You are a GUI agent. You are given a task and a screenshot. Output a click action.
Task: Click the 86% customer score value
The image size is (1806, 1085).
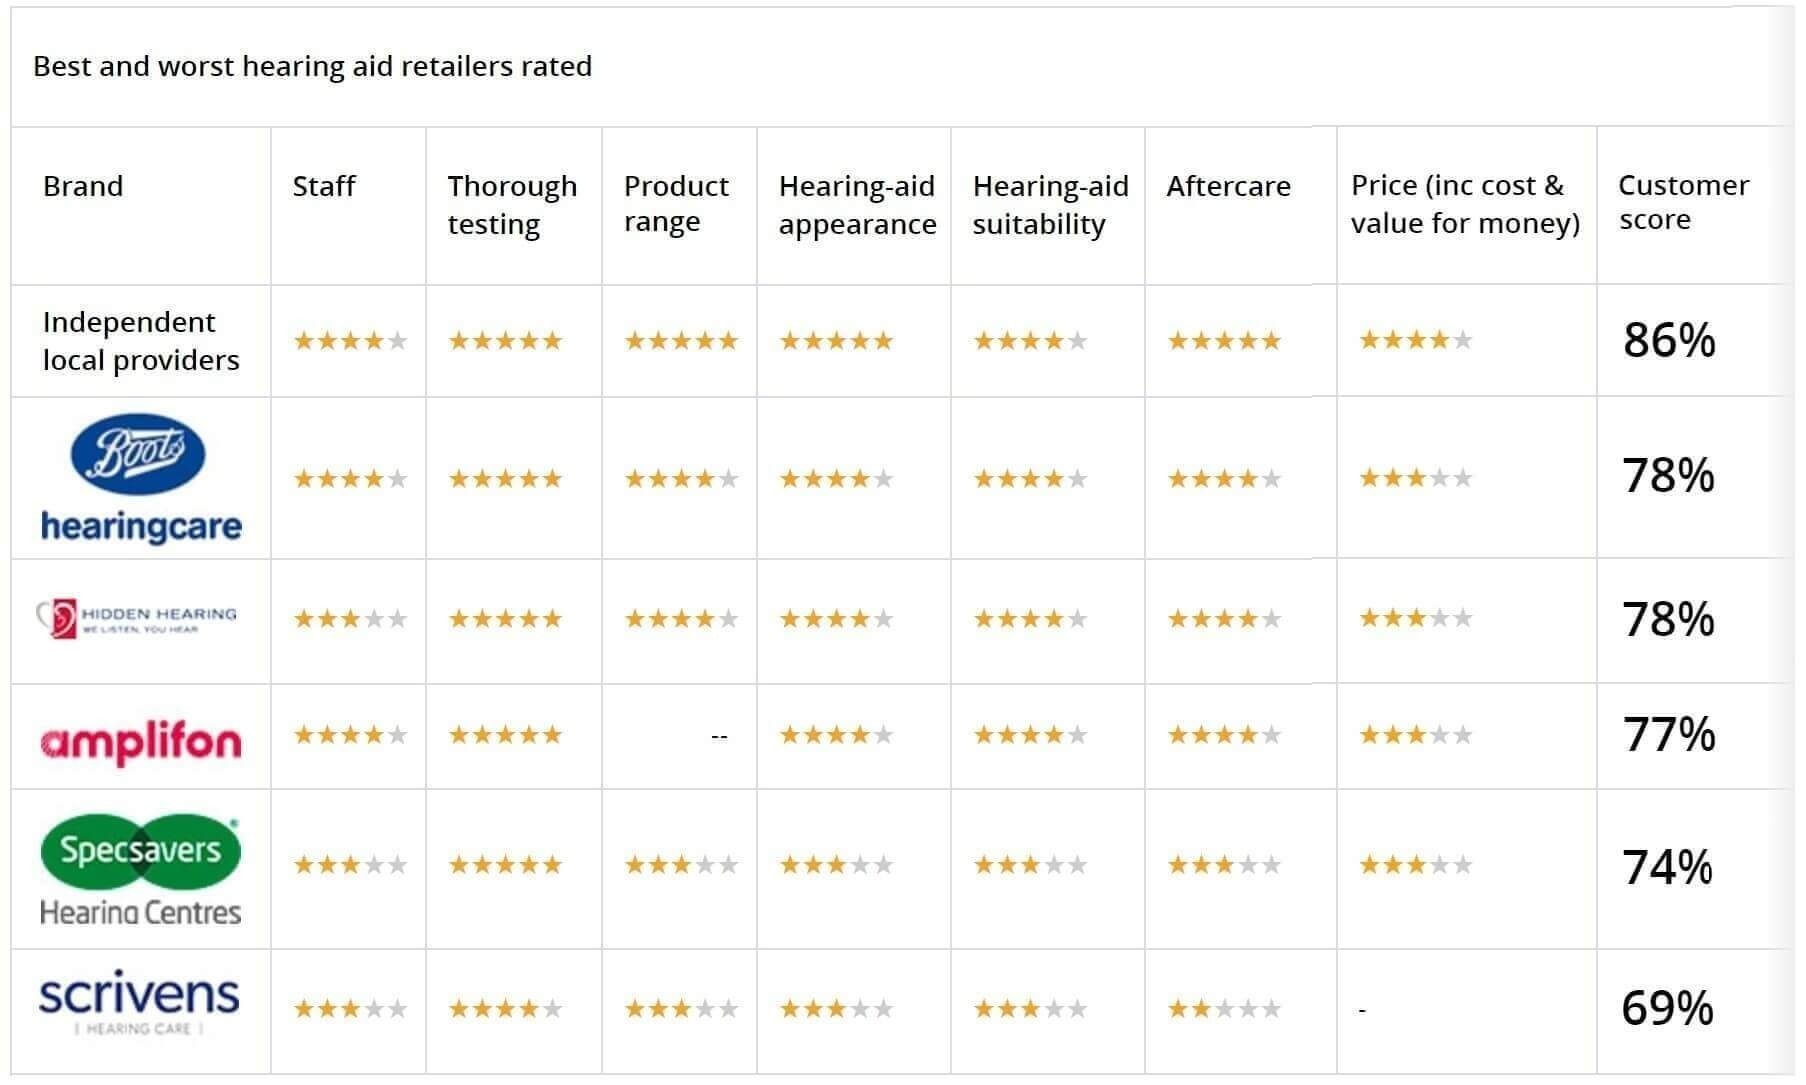(x=1668, y=341)
